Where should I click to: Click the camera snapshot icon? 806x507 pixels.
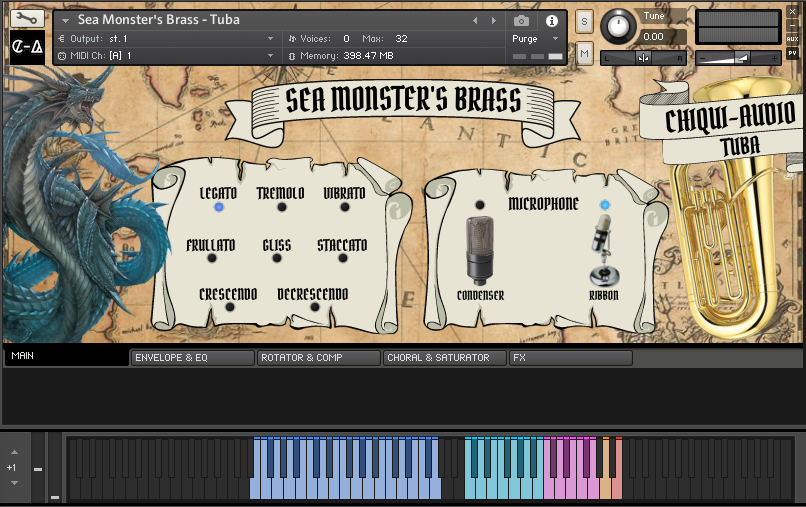tap(521, 20)
